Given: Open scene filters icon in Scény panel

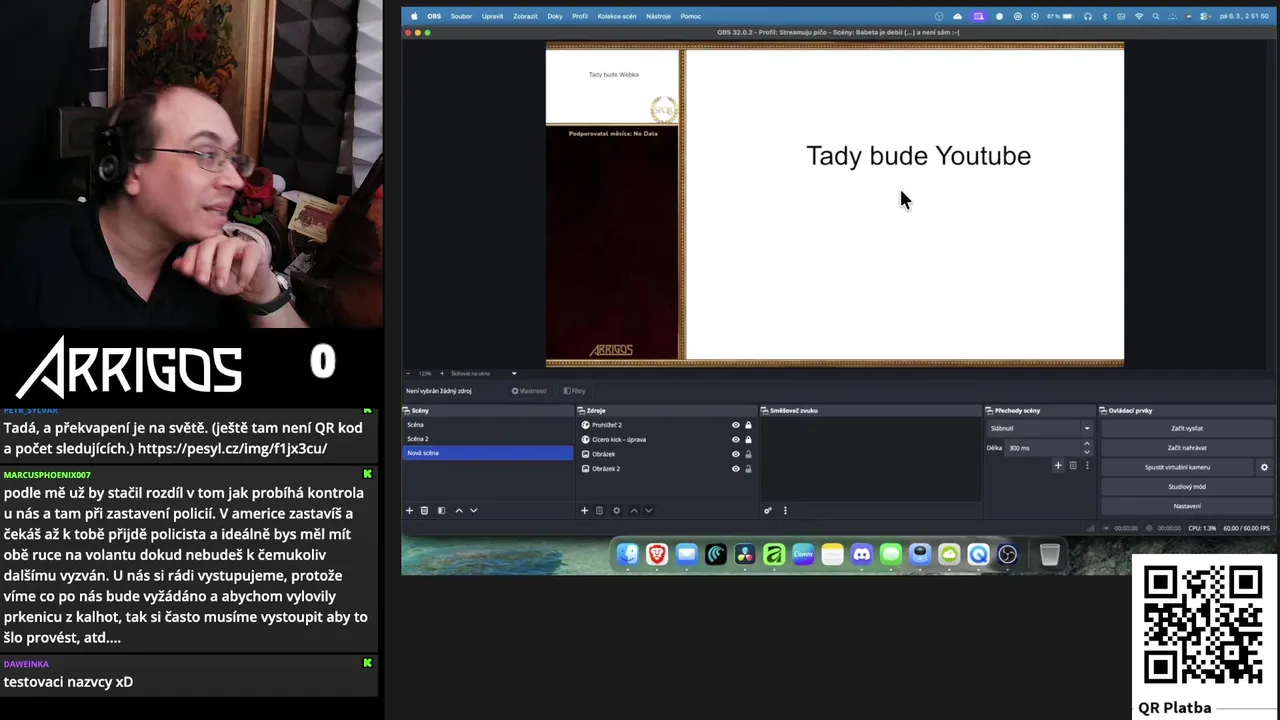Looking at the screenshot, I should pyautogui.click(x=441, y=511).
